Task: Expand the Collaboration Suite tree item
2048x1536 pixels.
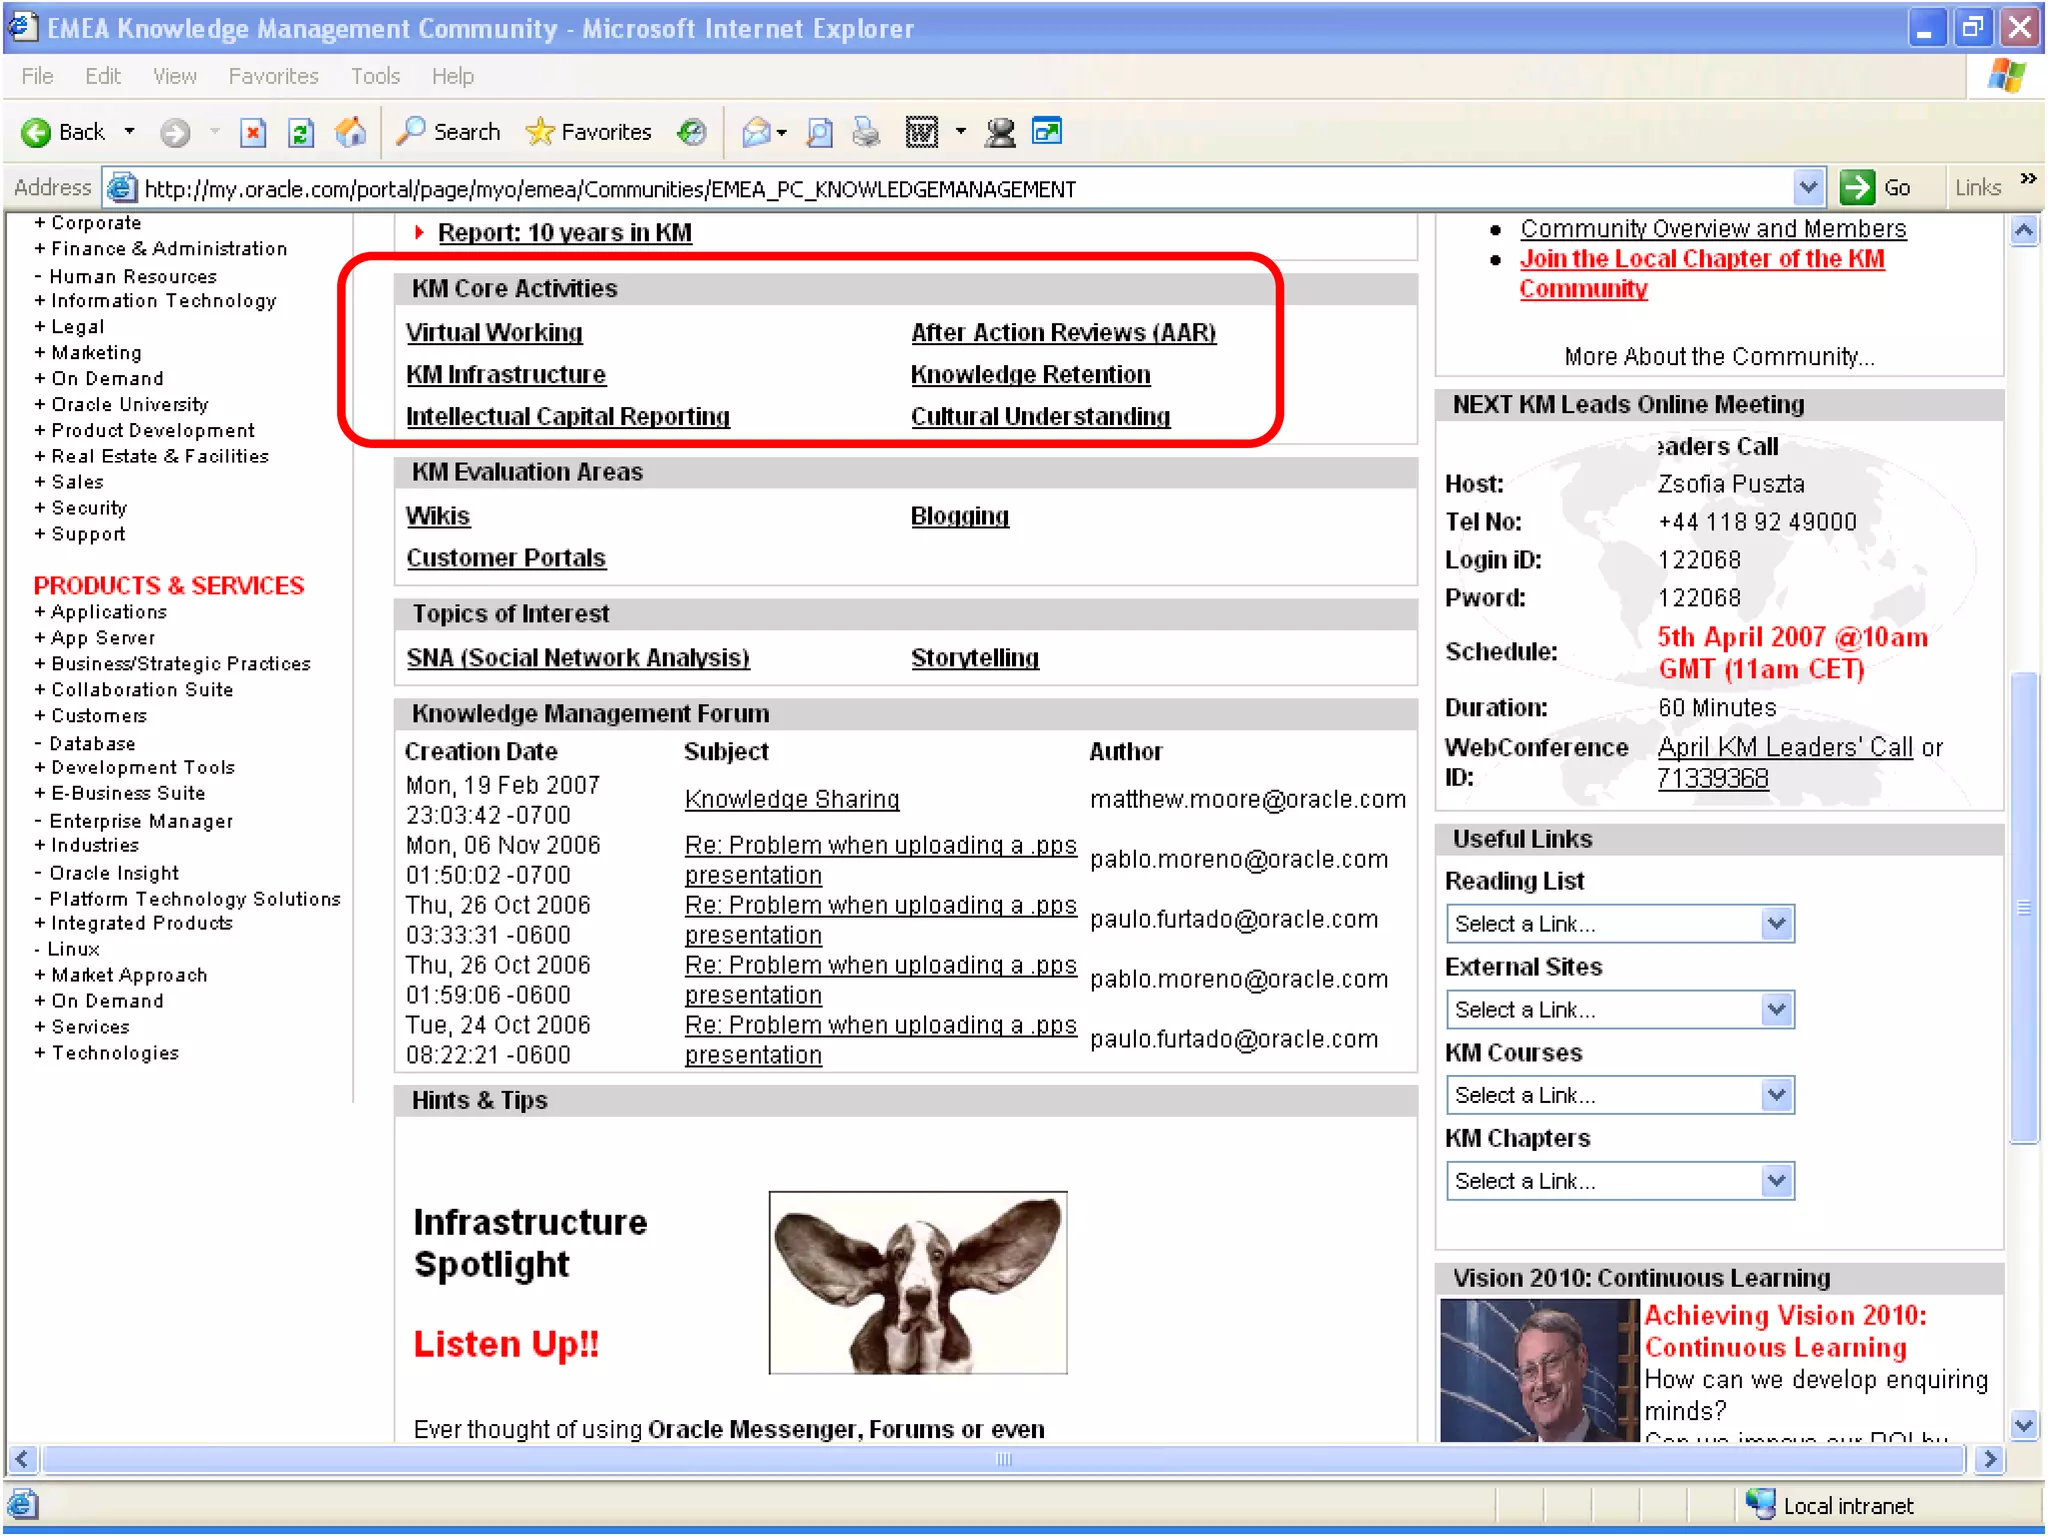Action: point(40,690)
